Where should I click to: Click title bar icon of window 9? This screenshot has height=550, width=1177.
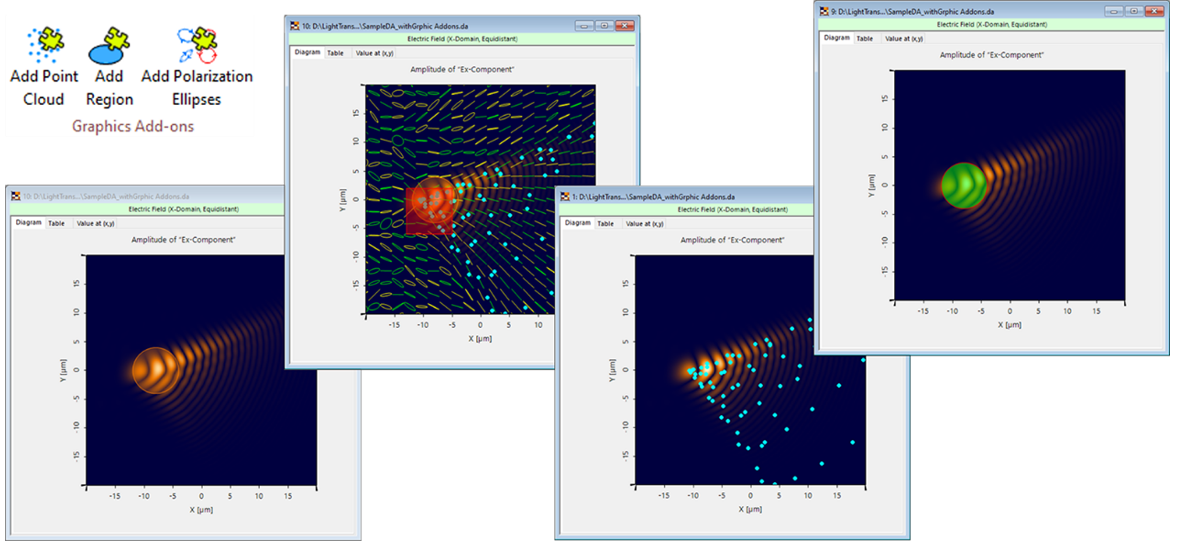click(x=824, y=10)
